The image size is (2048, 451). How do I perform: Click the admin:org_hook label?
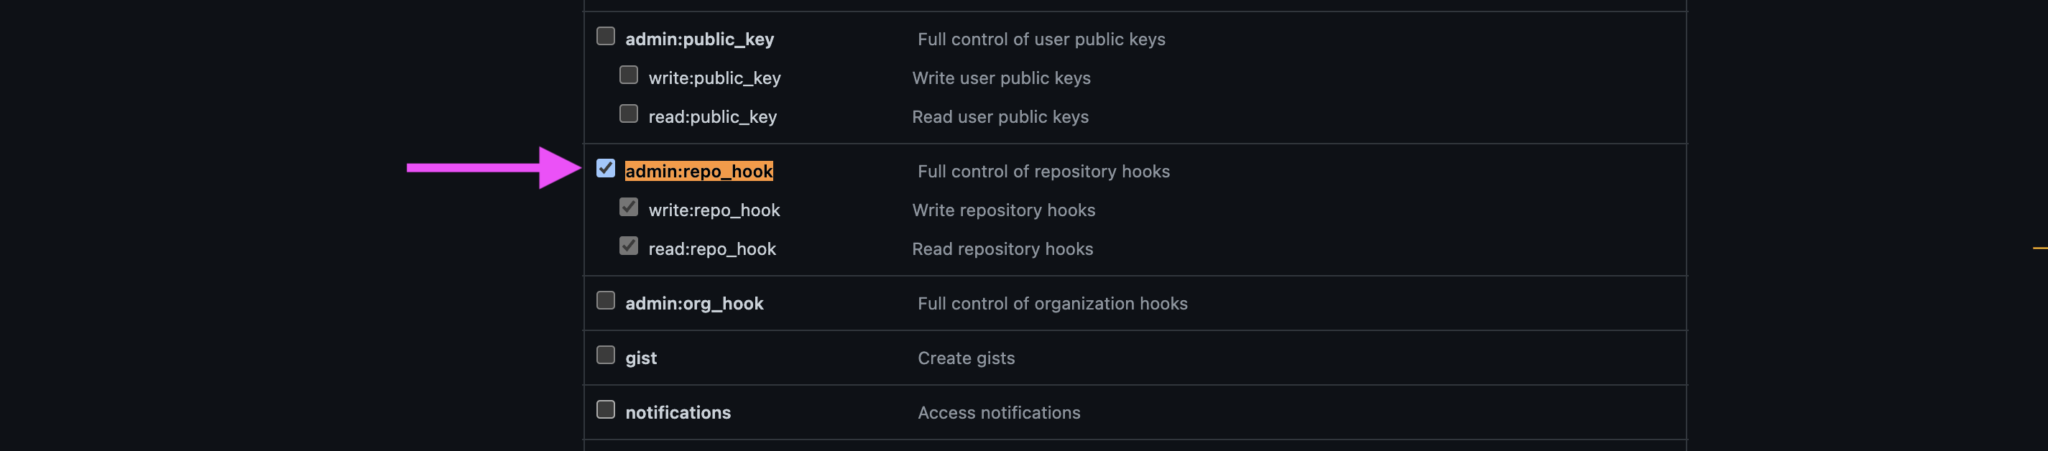694,304
